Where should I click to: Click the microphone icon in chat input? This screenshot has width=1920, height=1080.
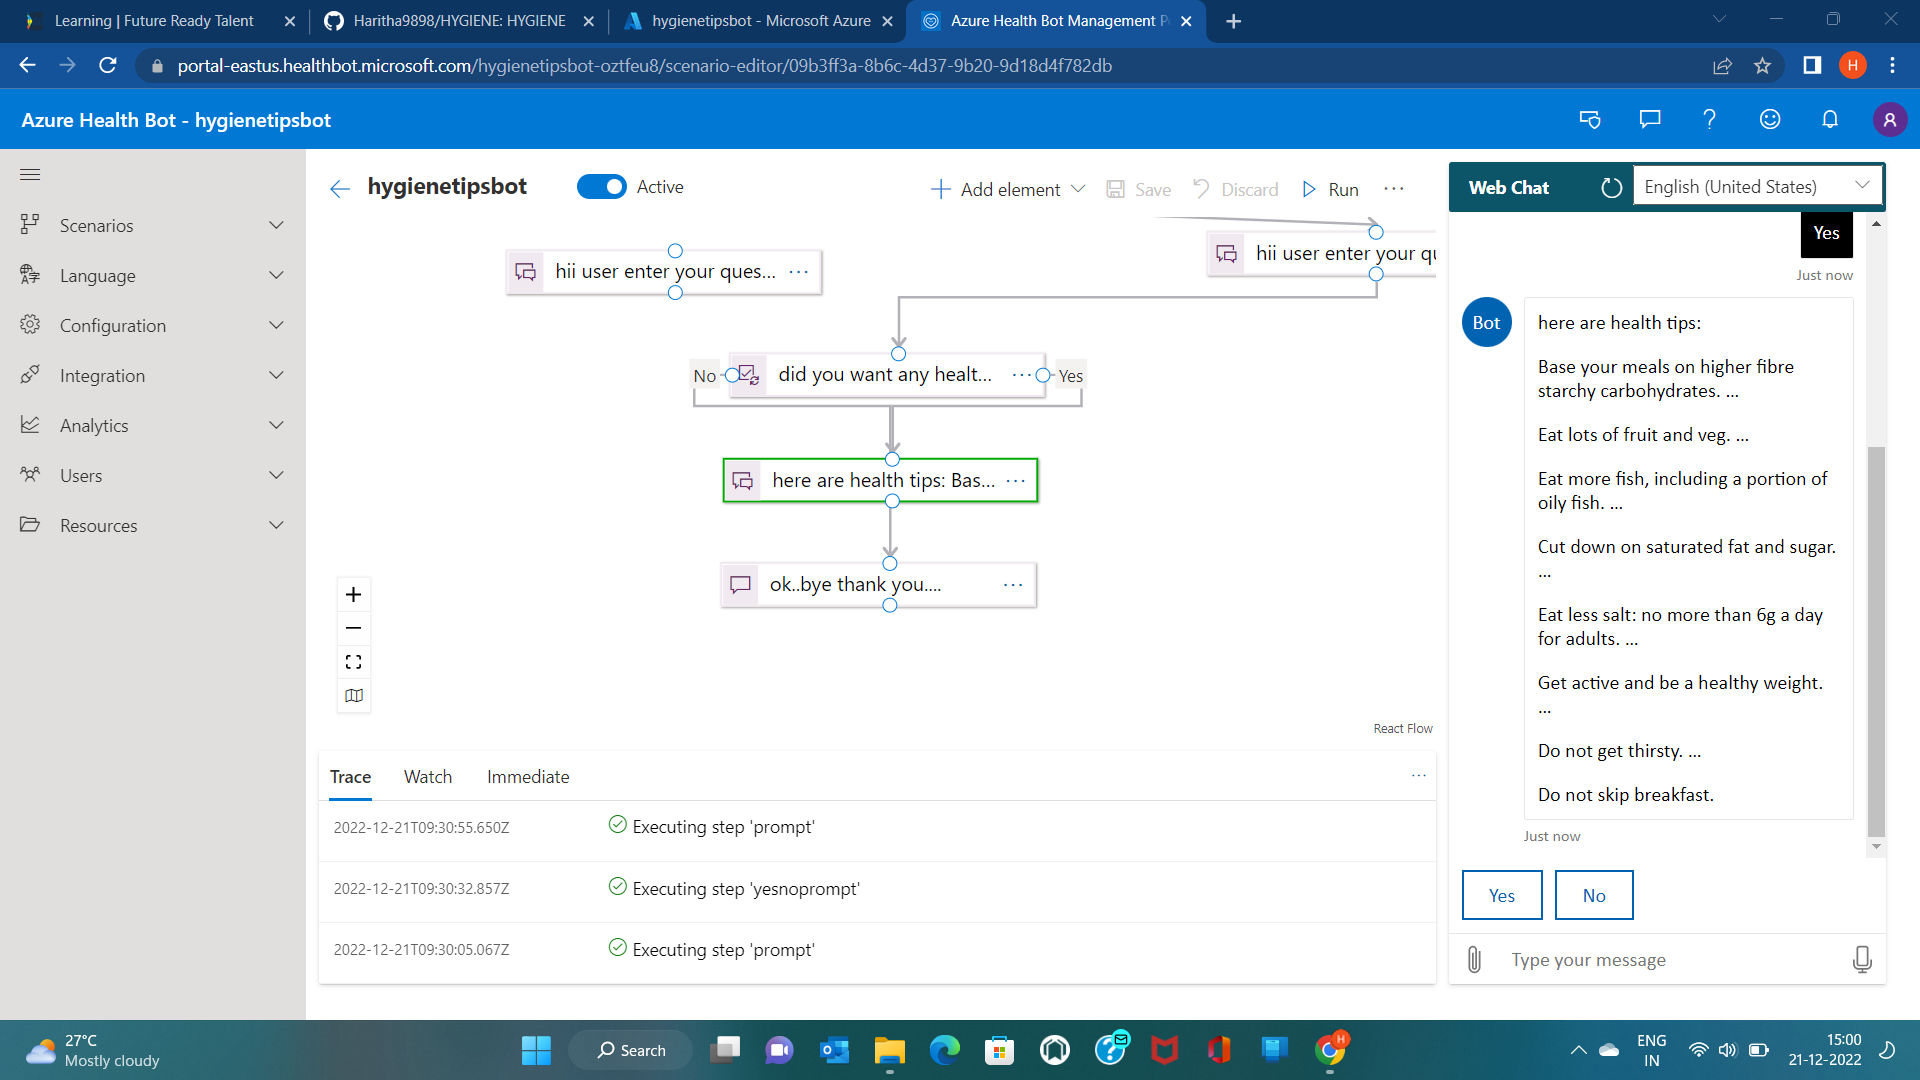coord(1861,960)
